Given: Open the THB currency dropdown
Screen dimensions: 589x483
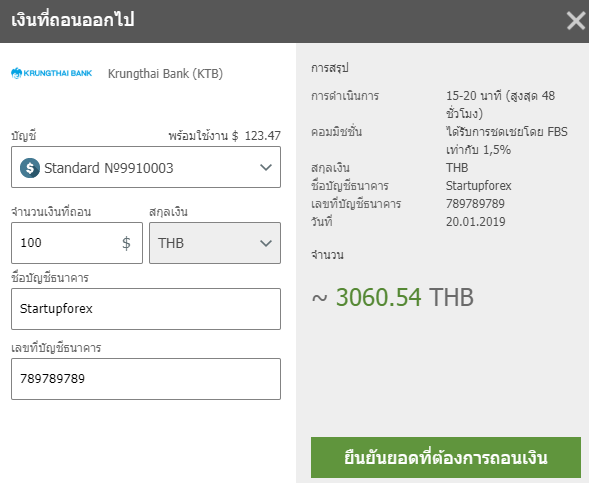Looking at the screenshot, I should 215,243.
